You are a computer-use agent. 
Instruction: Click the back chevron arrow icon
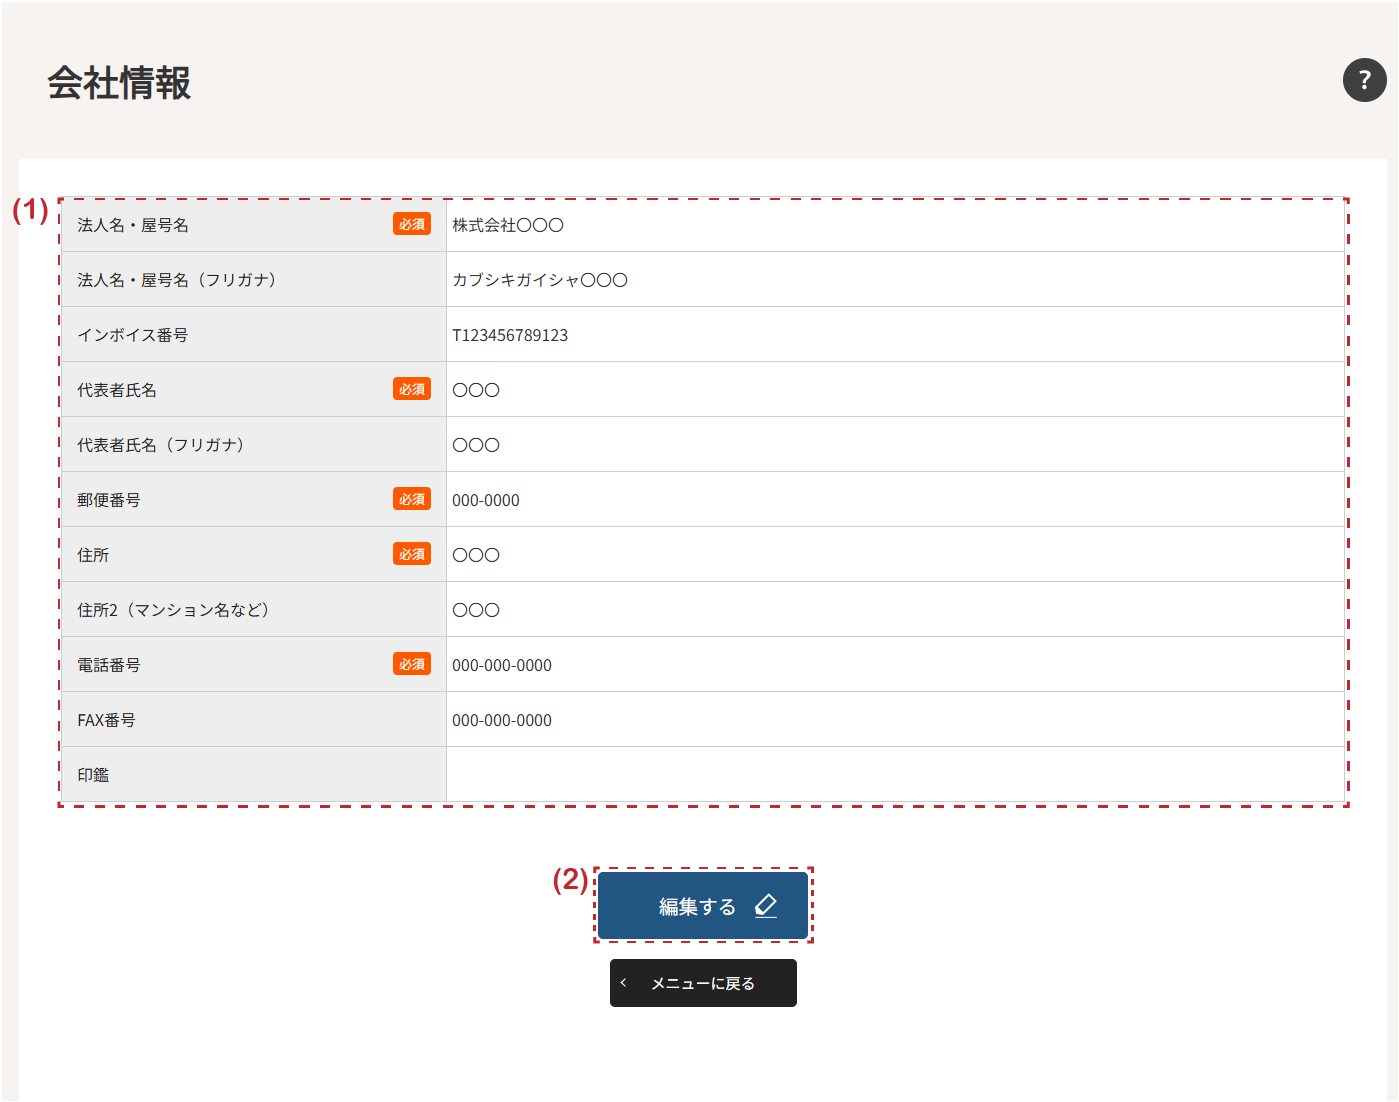click(623, 983)
